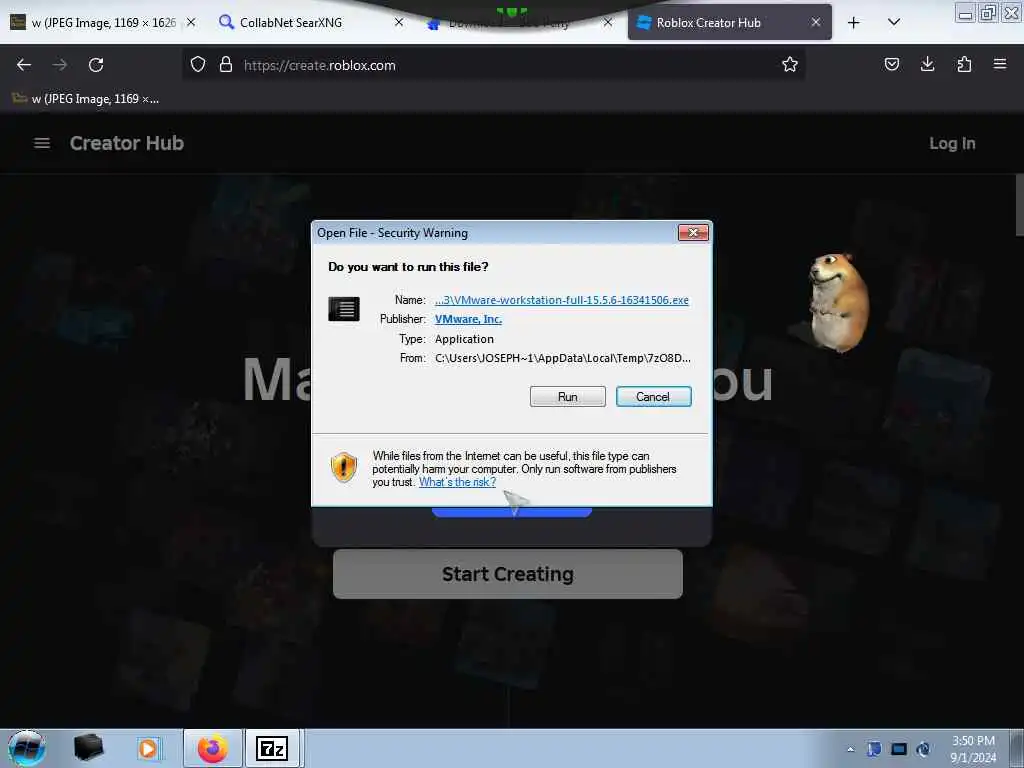The image size is (1024, 768).
Task: Show hidden system tray icons
Action: click(850, 749)
